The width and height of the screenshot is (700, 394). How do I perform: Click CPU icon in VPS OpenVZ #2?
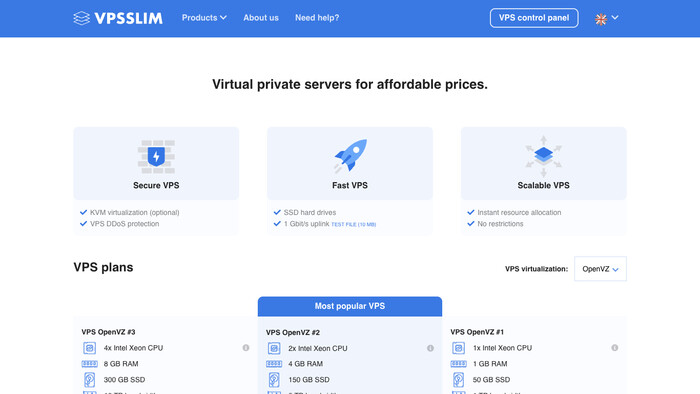(x=274, y=348)
